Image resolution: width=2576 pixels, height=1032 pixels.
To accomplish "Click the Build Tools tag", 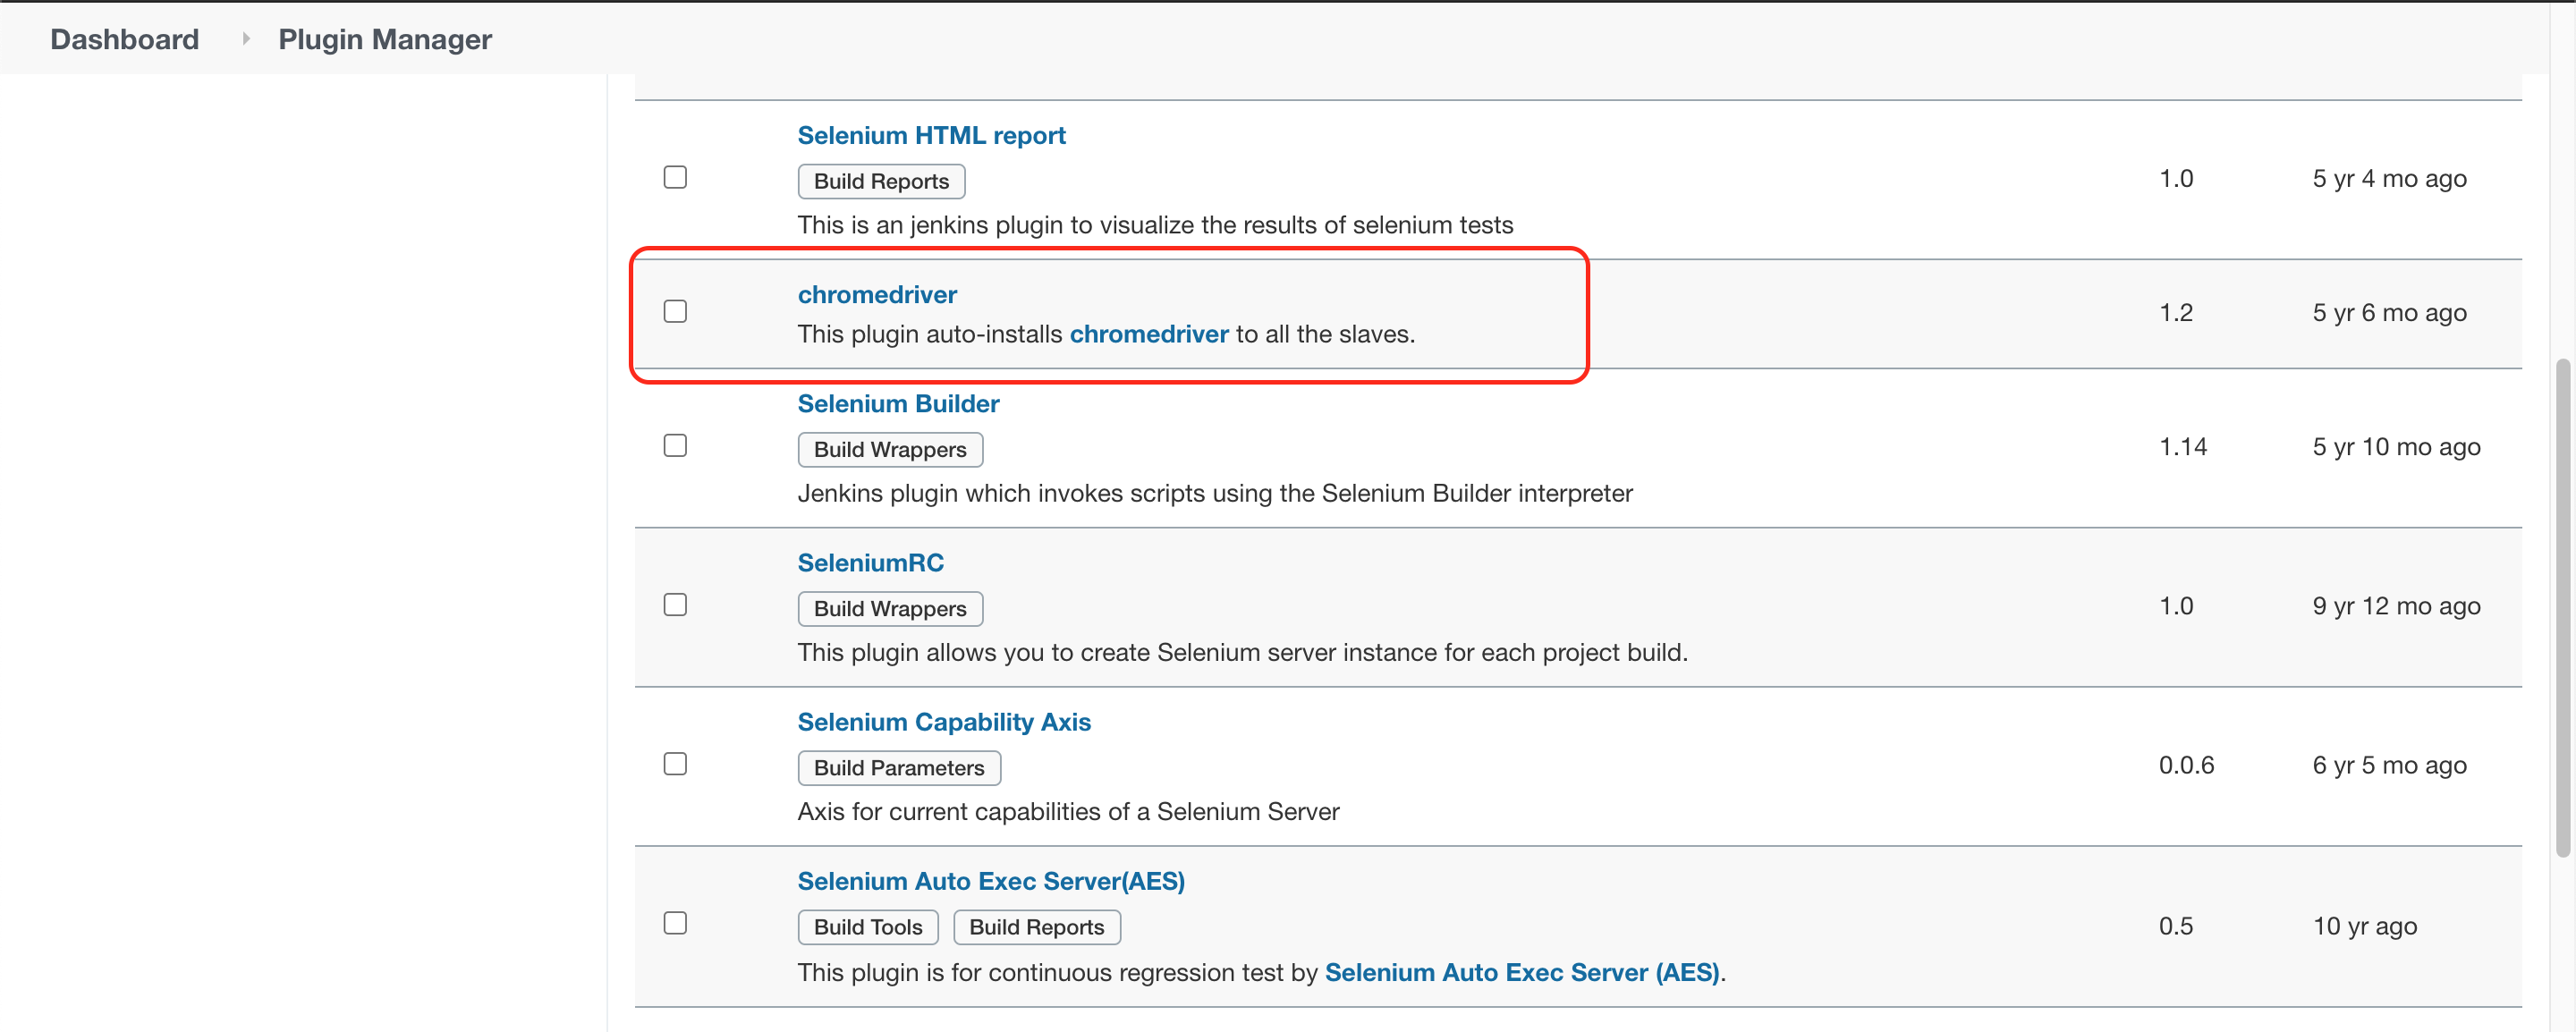I will 868,926.
